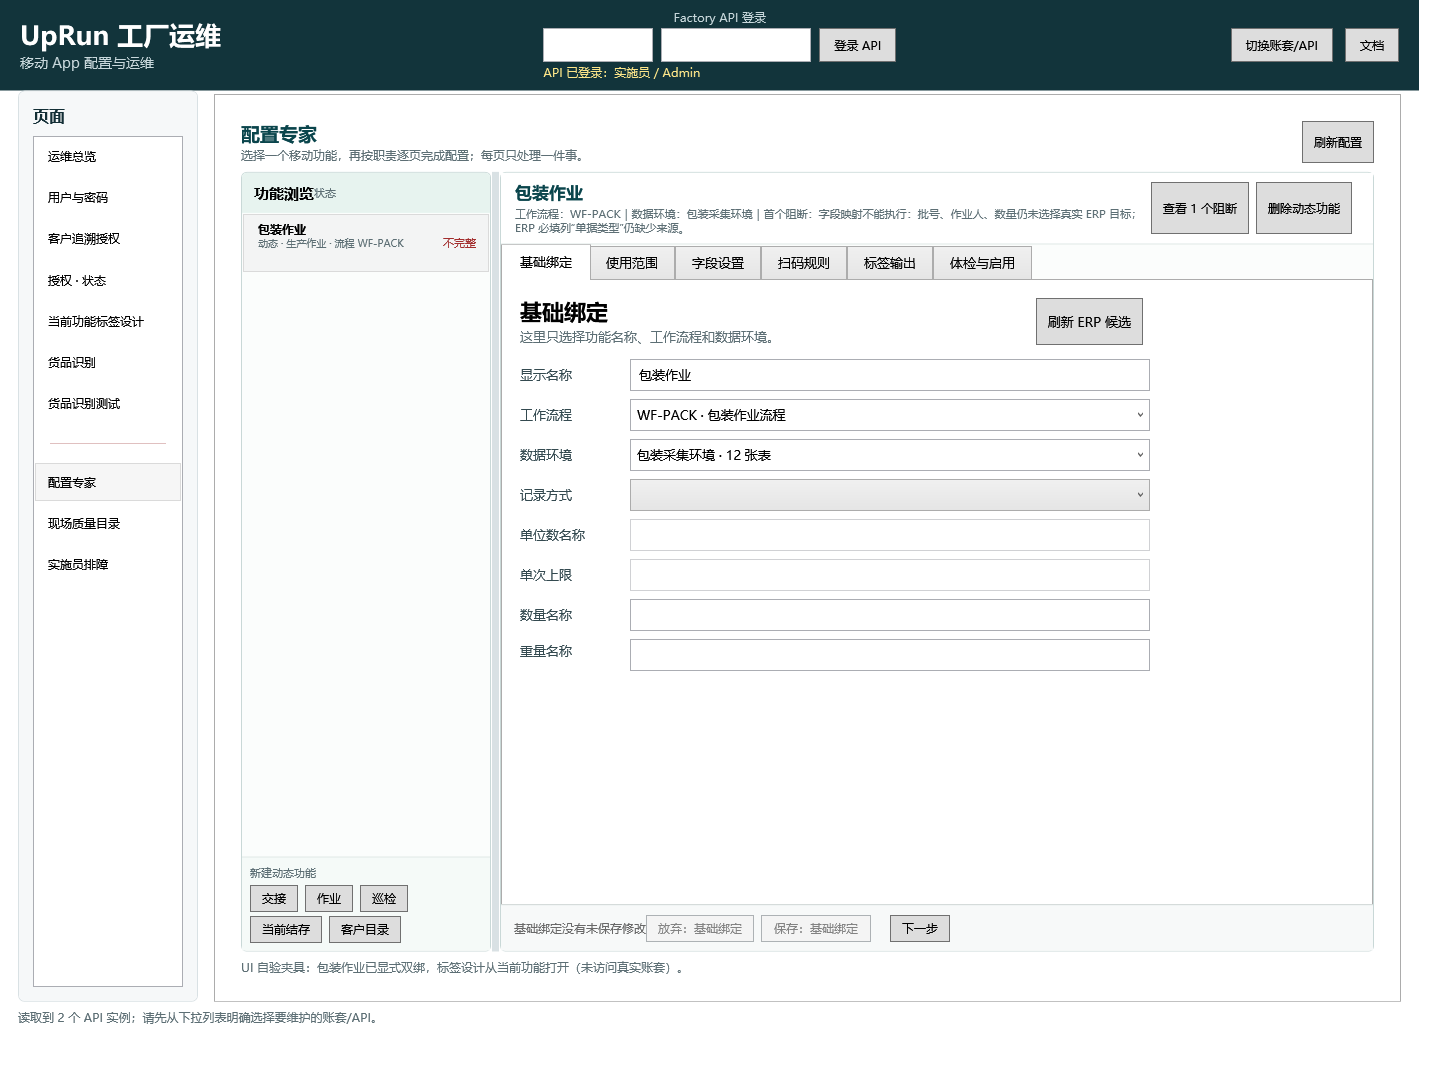Focus the 重量名称 input field
Screen dimensions: 1435x1078
[890, 655]
